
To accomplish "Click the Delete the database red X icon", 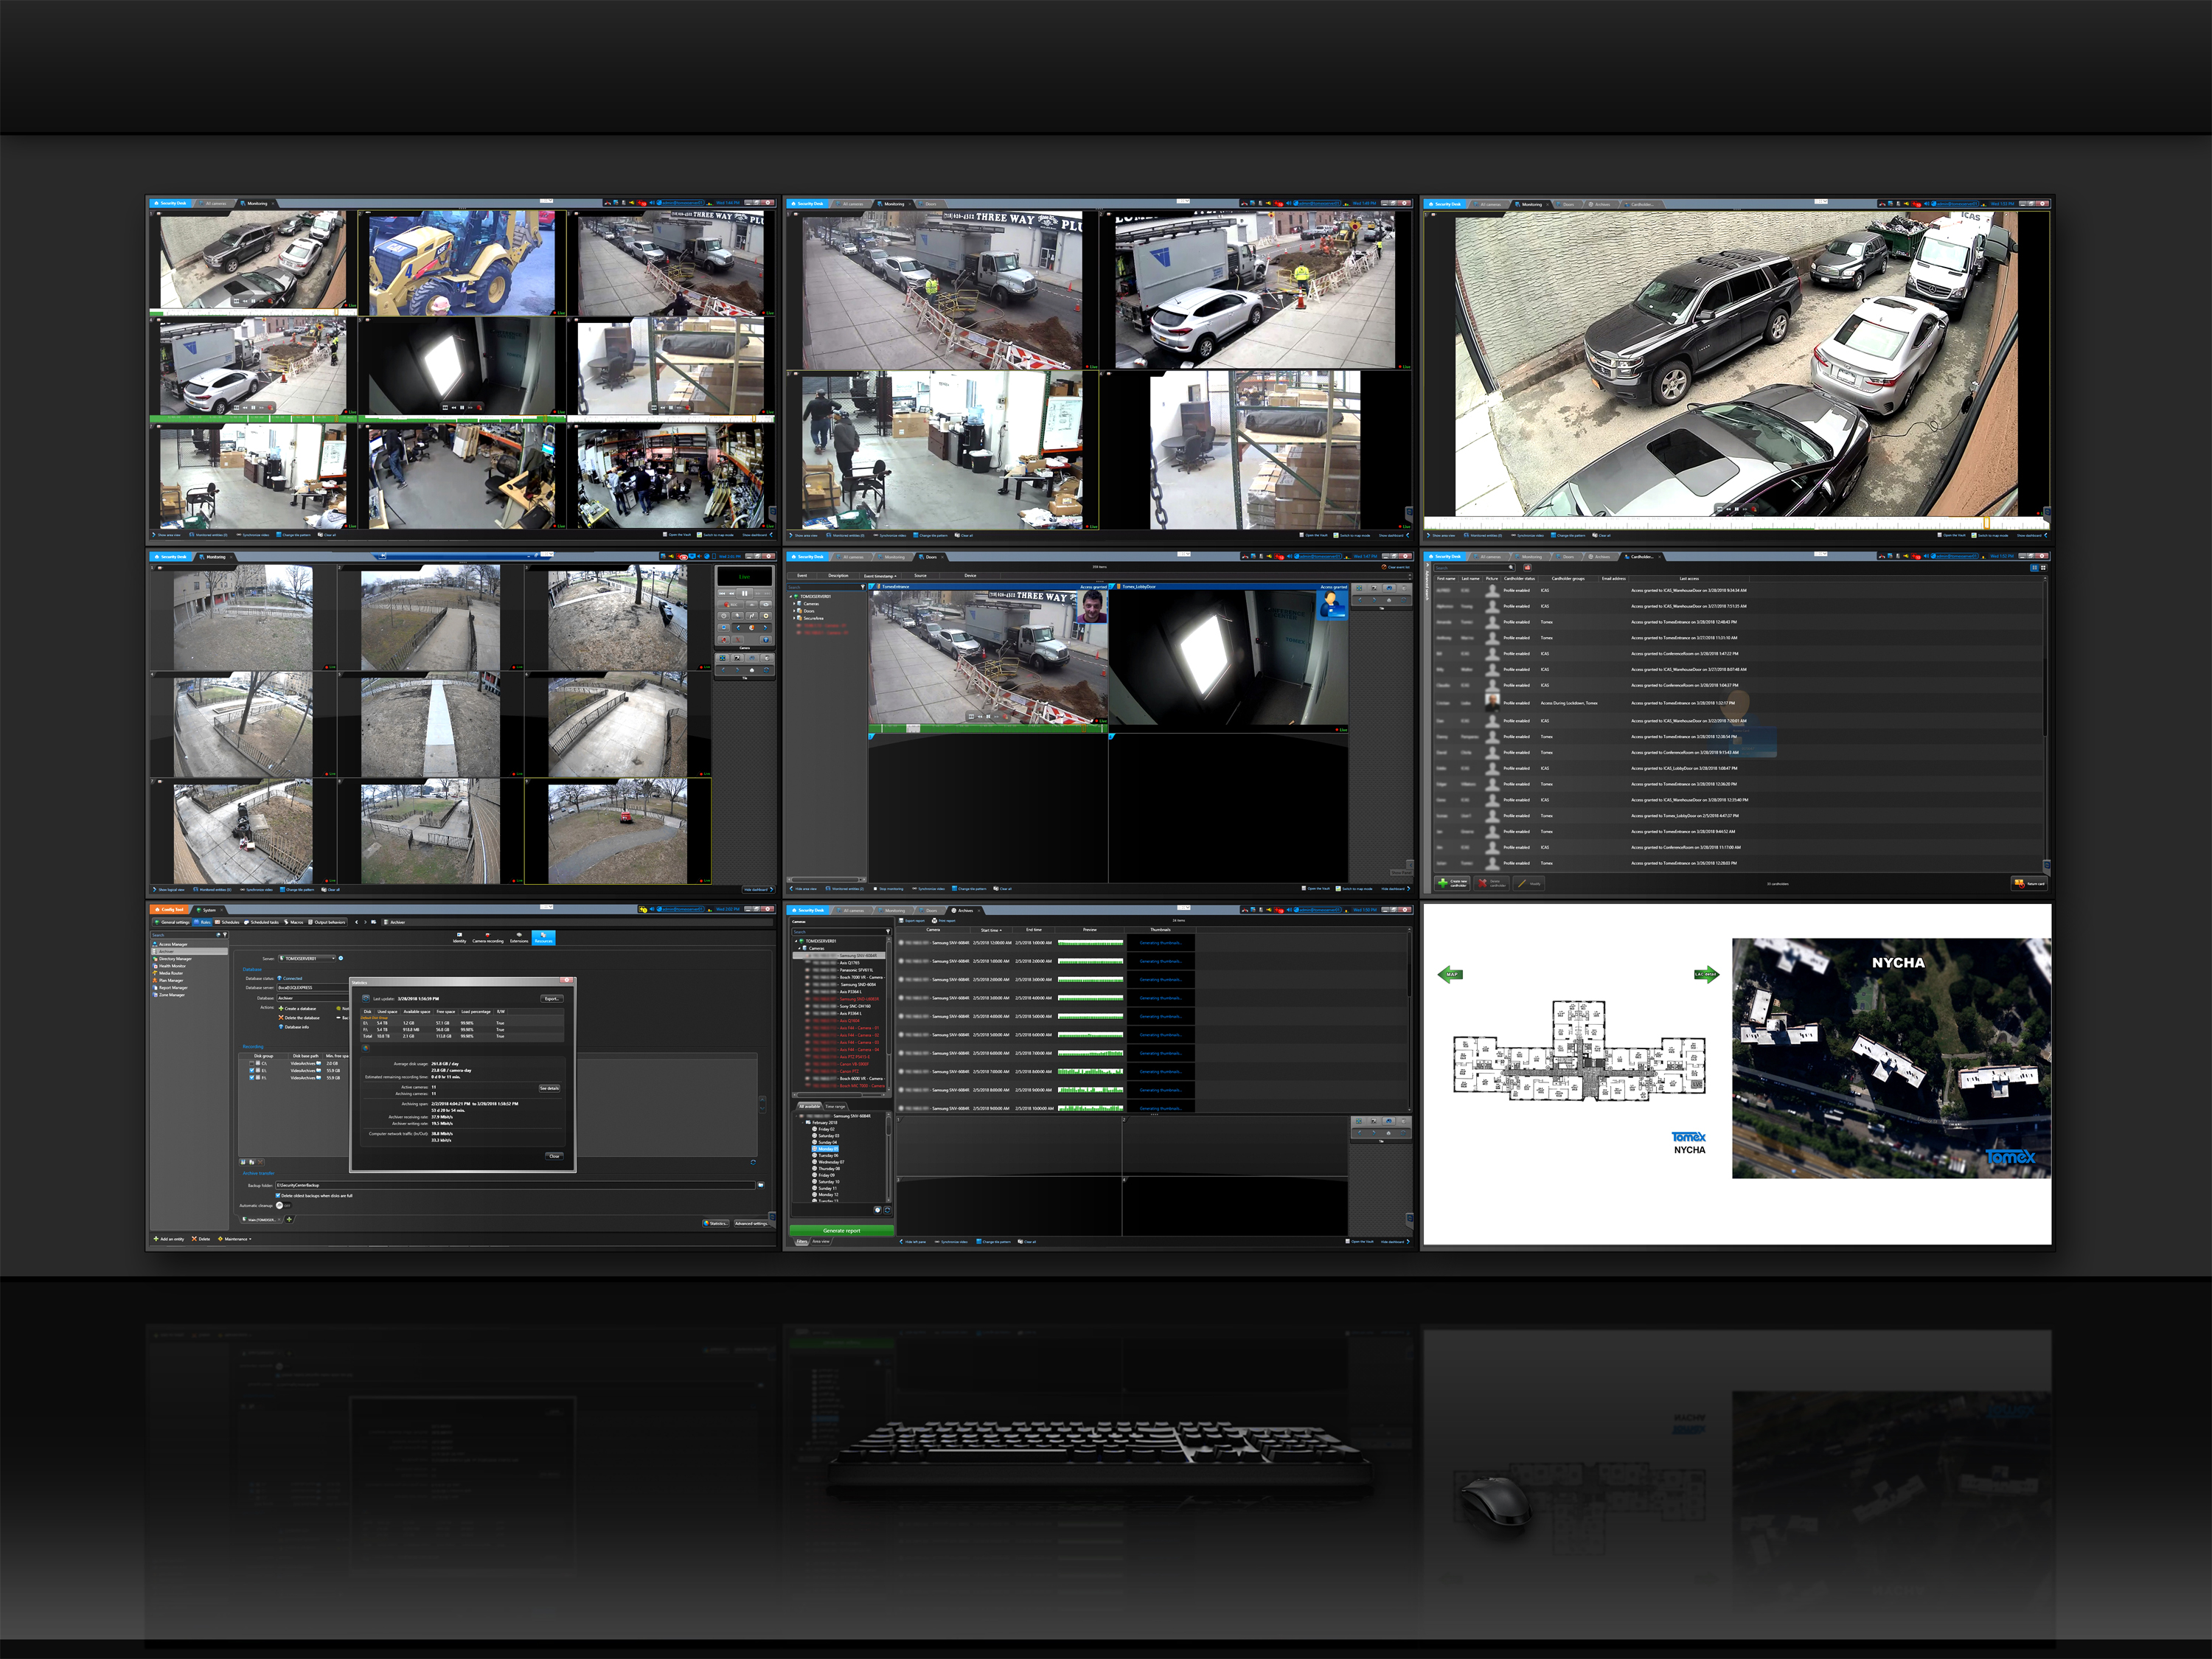I will click(x=281, y=1018).
